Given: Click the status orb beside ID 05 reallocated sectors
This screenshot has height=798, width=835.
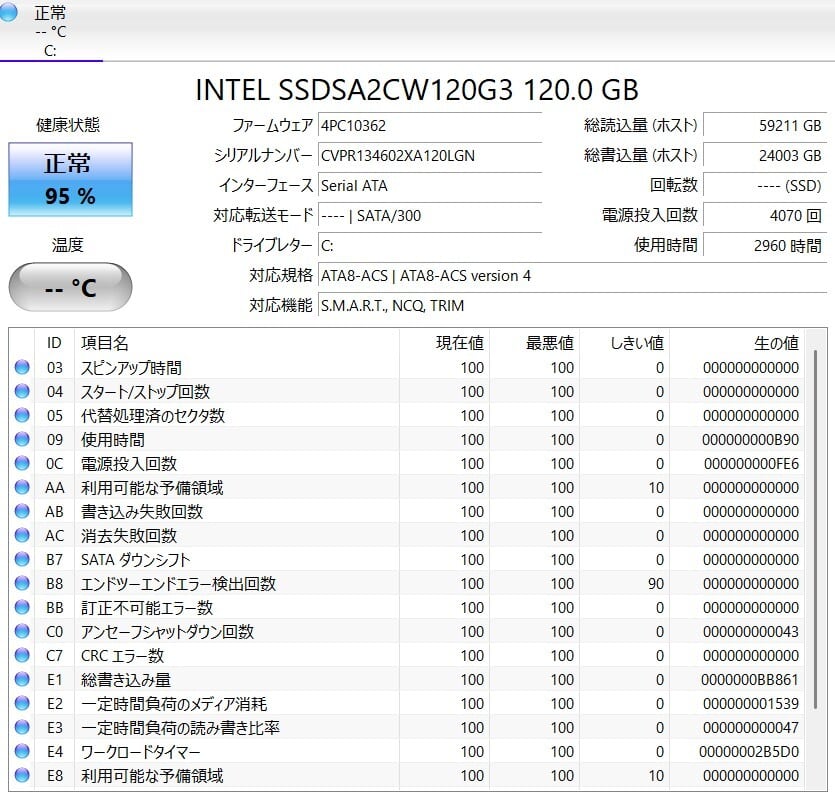Looking at the screenshot, I should (22, 416).
